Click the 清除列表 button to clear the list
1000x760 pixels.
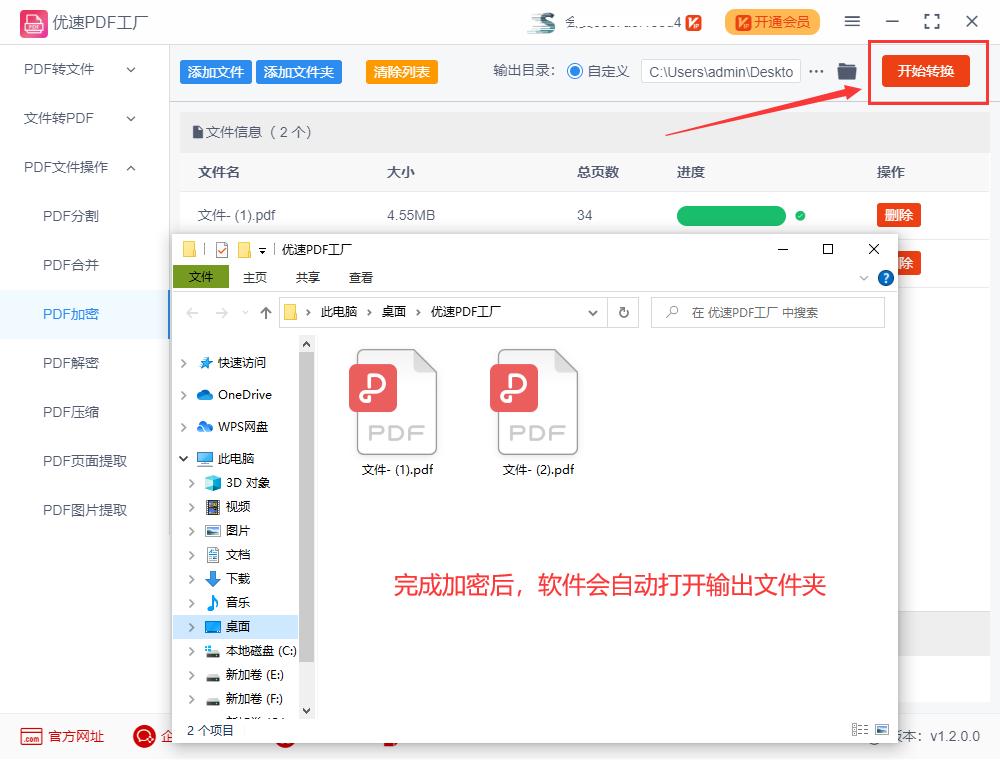tap(401, 72)
